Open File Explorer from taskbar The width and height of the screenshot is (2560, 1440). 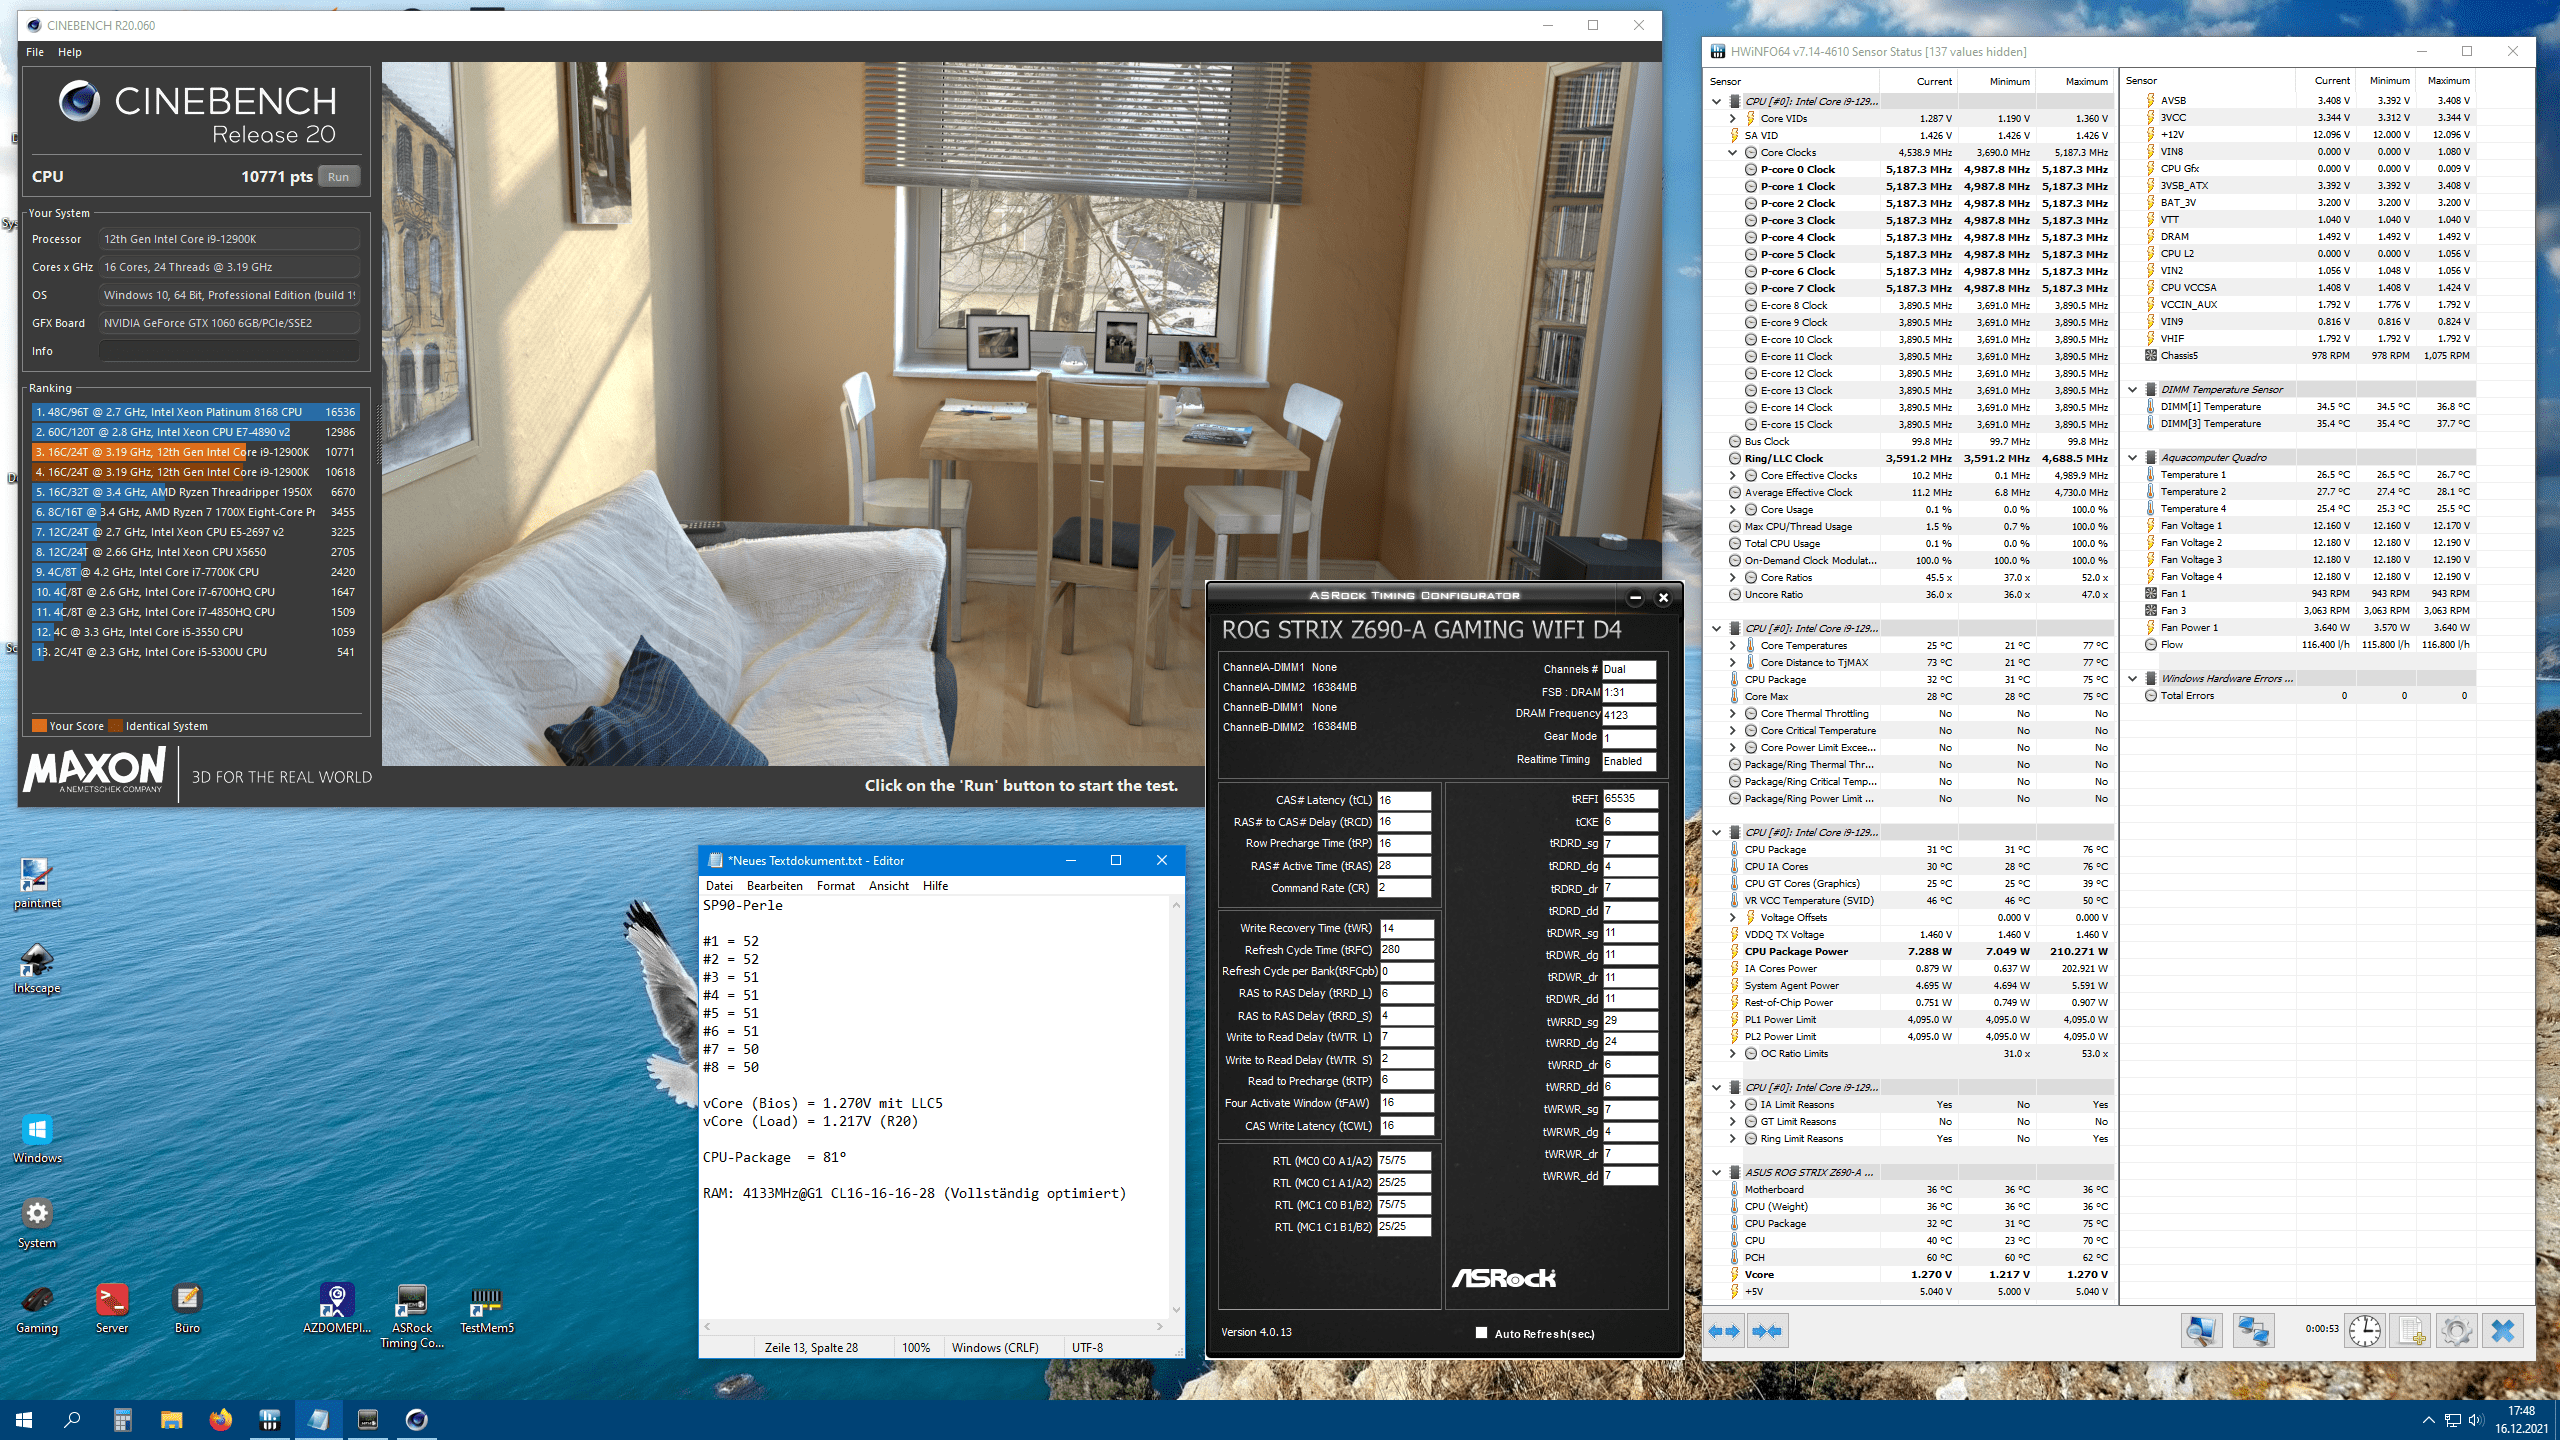click(x=171, y=1419)
